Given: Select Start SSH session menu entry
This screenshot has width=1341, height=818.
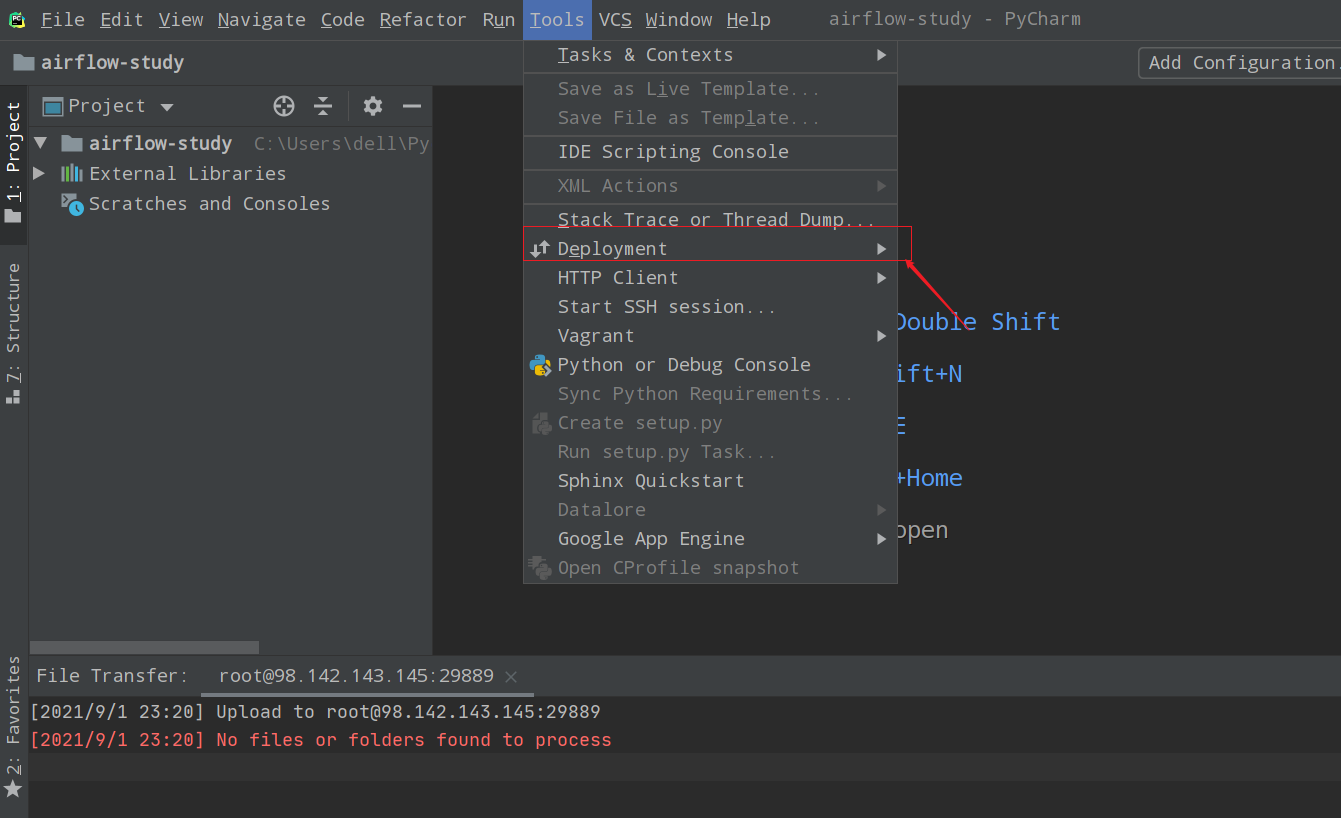Looking at the screenshot, I should point(666,307).
